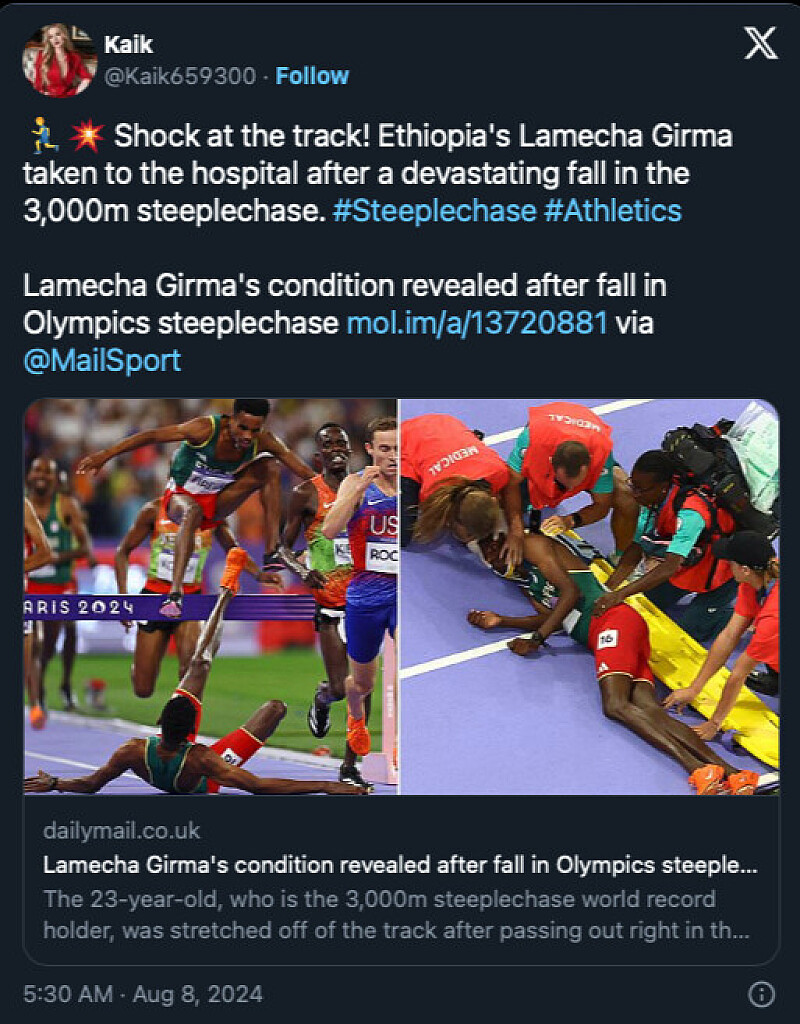
Task: Open the #Steeplechase hashtag
Action: pos(434,211)
